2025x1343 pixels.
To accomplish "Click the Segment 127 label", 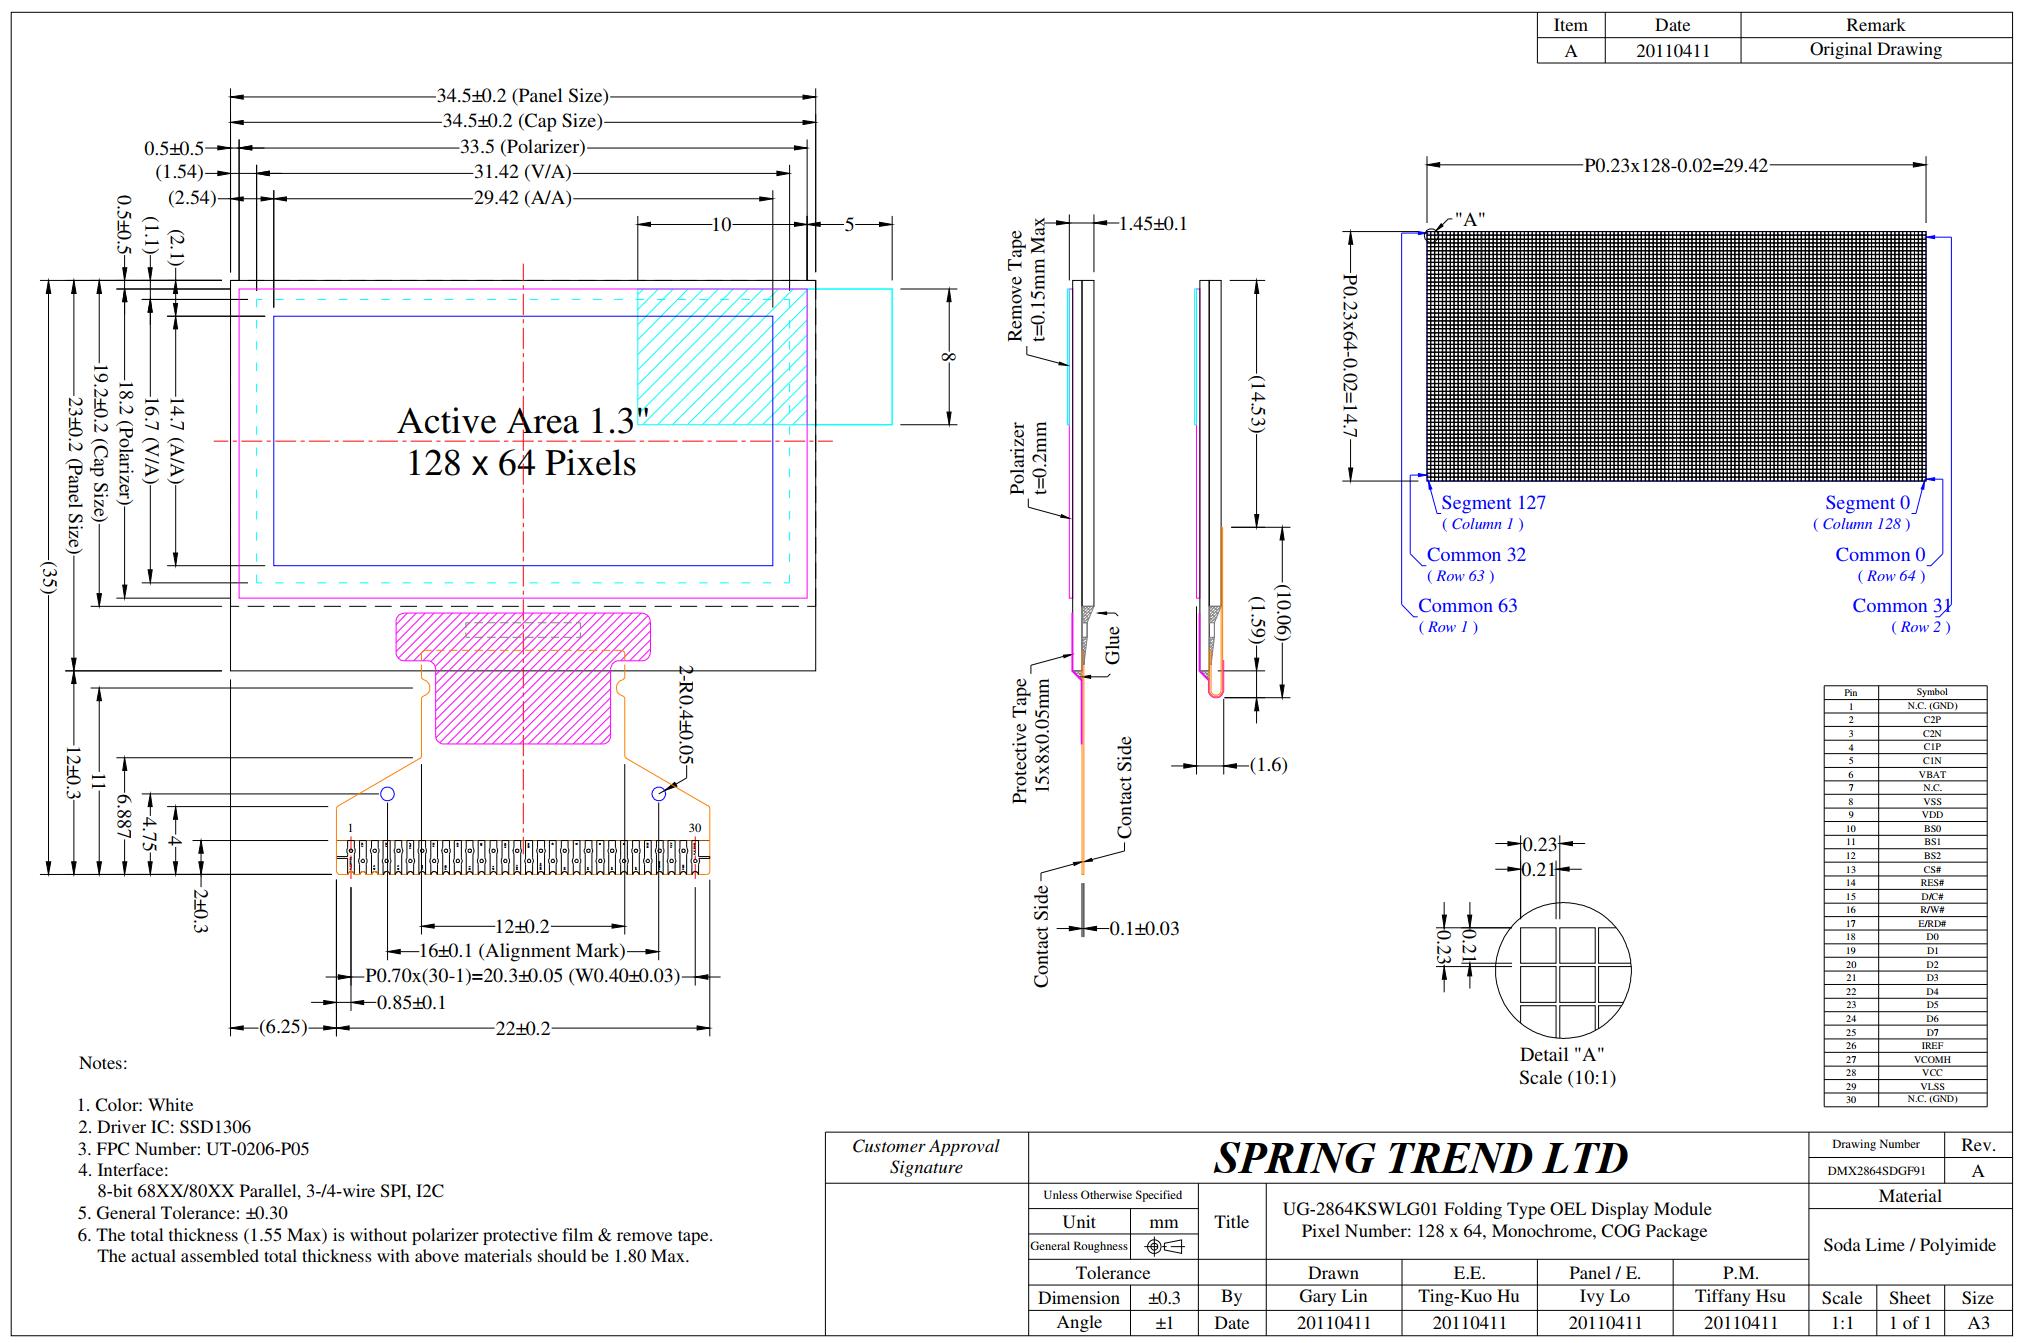I will point(1492,503).
